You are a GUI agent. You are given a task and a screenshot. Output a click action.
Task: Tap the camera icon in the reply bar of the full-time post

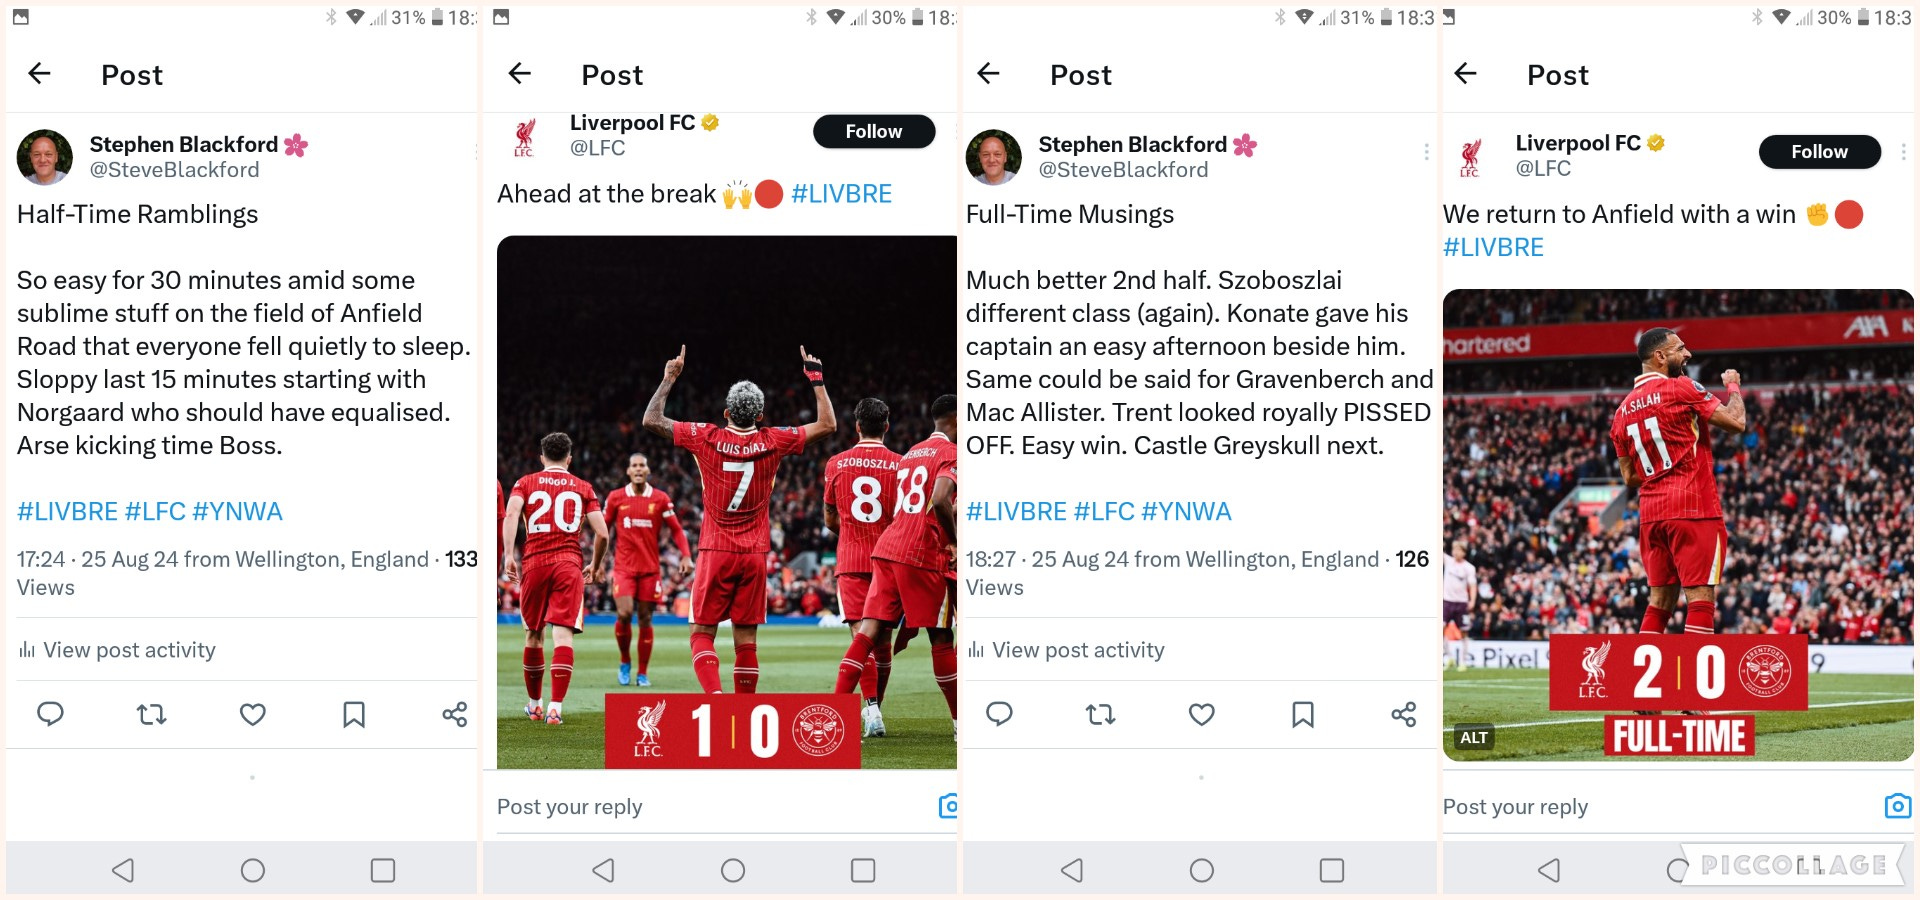point(1897,806)
